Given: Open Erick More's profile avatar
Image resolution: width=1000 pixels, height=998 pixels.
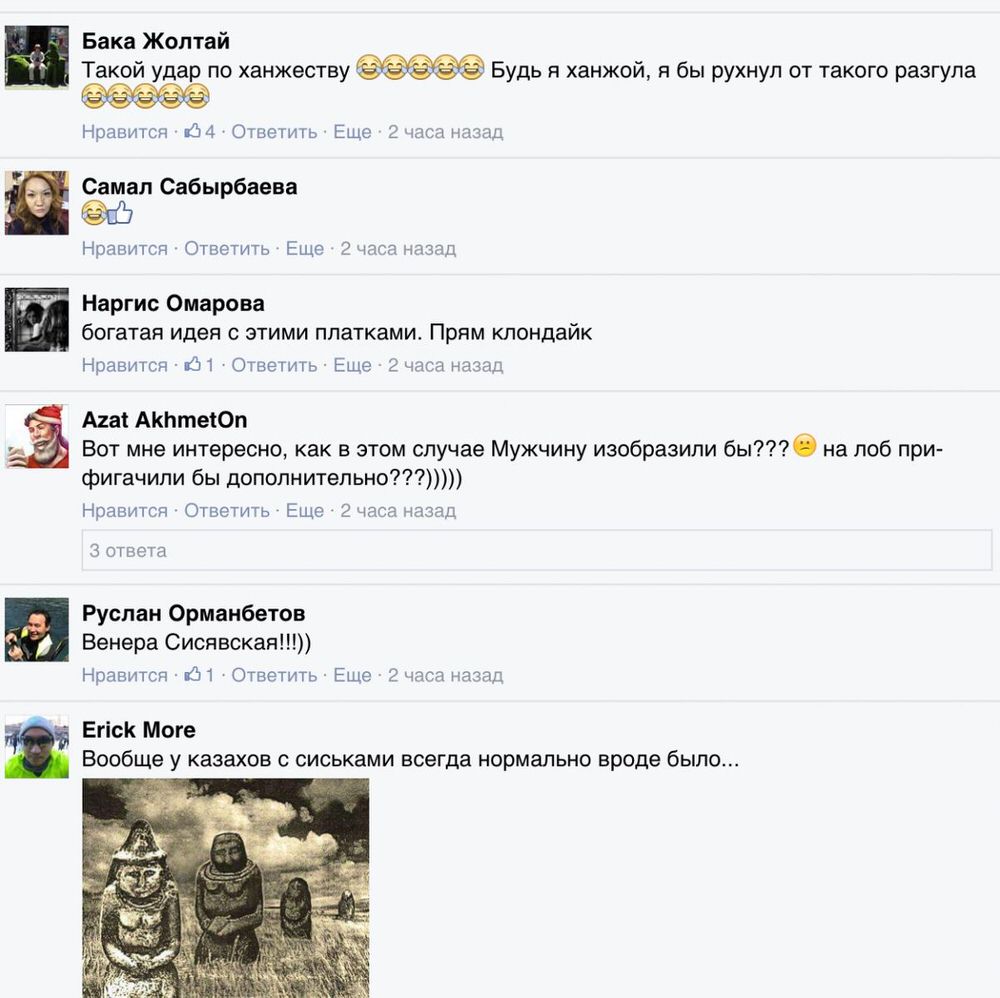Looking at the screenshot, I should point(37,746).
